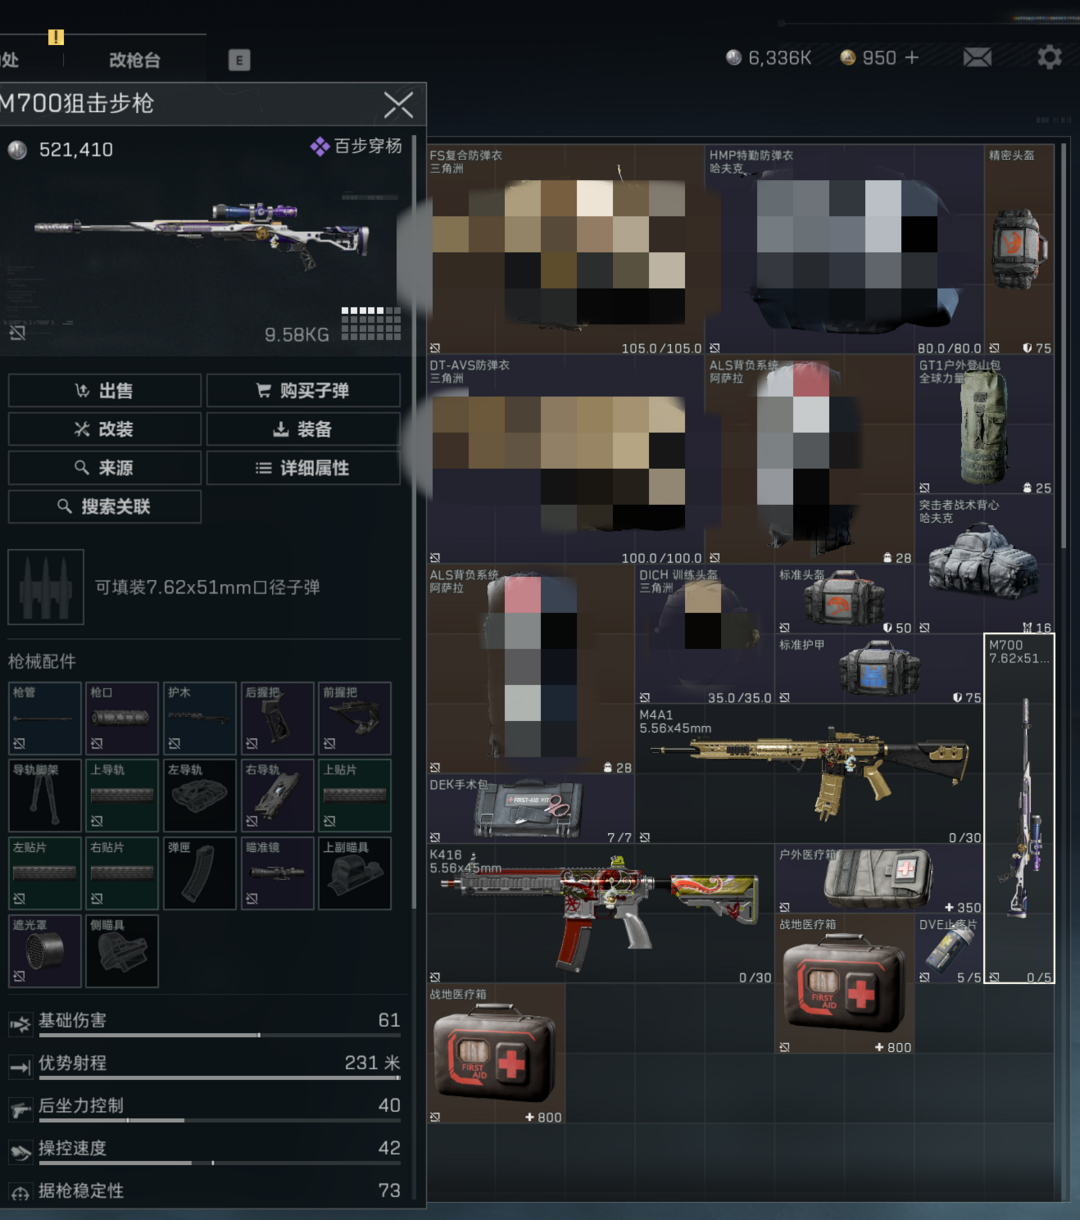Select the 遮光罩 sunshade attachment slot
This screenshot has height=1220, width=1080.
45,950
